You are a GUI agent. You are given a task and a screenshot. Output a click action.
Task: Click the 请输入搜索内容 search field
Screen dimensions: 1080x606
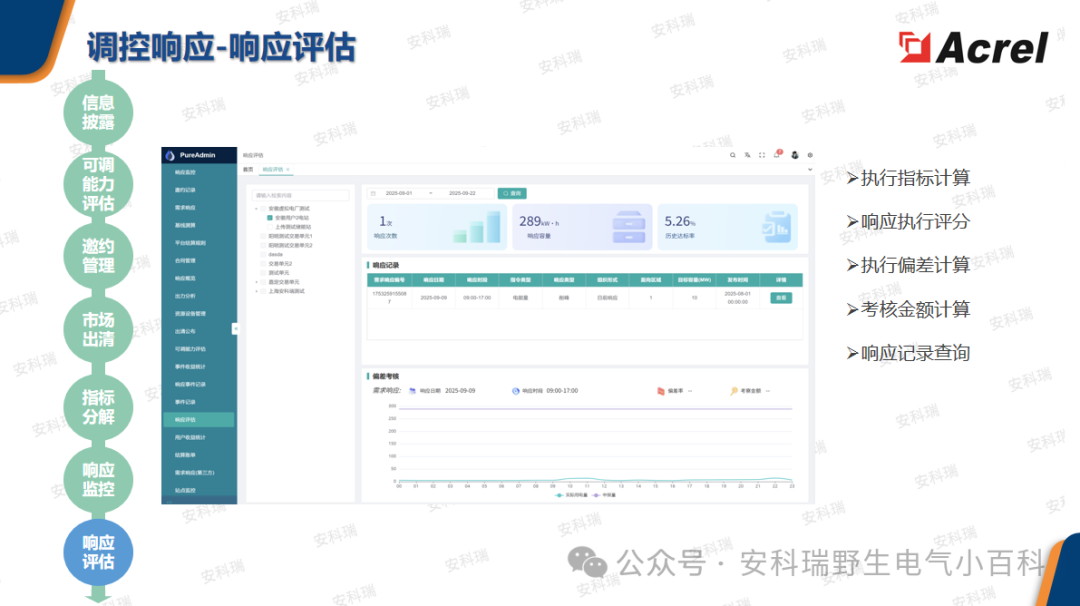point(301,194)
